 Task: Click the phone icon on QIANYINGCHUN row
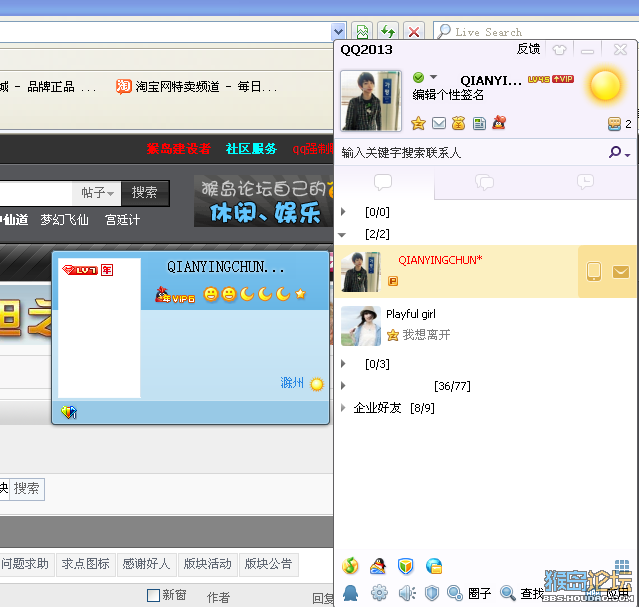tap(594, 271)
